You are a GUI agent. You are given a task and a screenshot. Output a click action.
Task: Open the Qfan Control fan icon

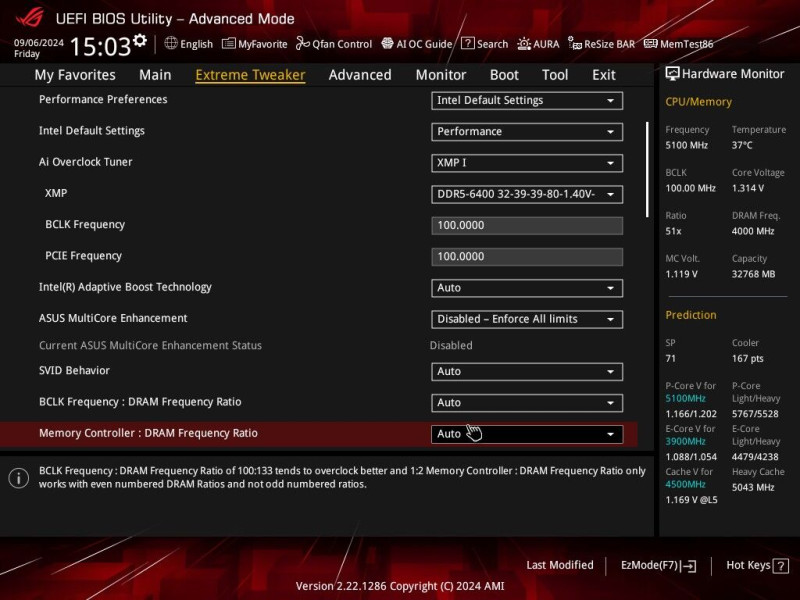(x=303, y=43)
